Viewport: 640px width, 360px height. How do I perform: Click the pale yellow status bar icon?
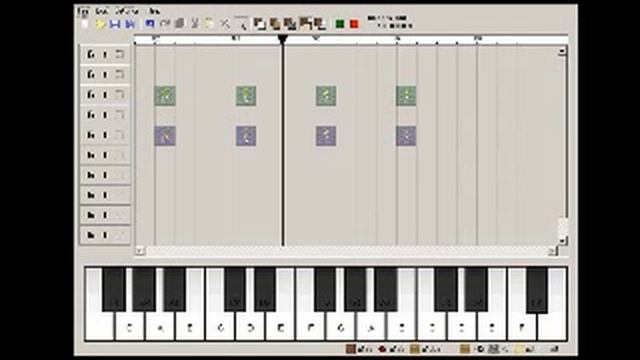(519, 349)
